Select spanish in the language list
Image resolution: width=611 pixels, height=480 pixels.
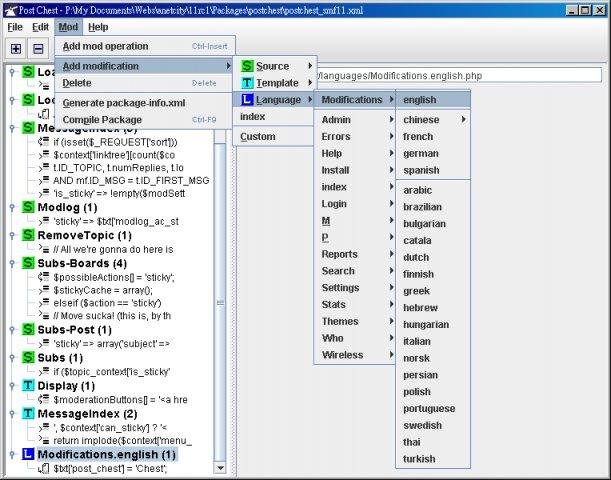pos(433,170)
